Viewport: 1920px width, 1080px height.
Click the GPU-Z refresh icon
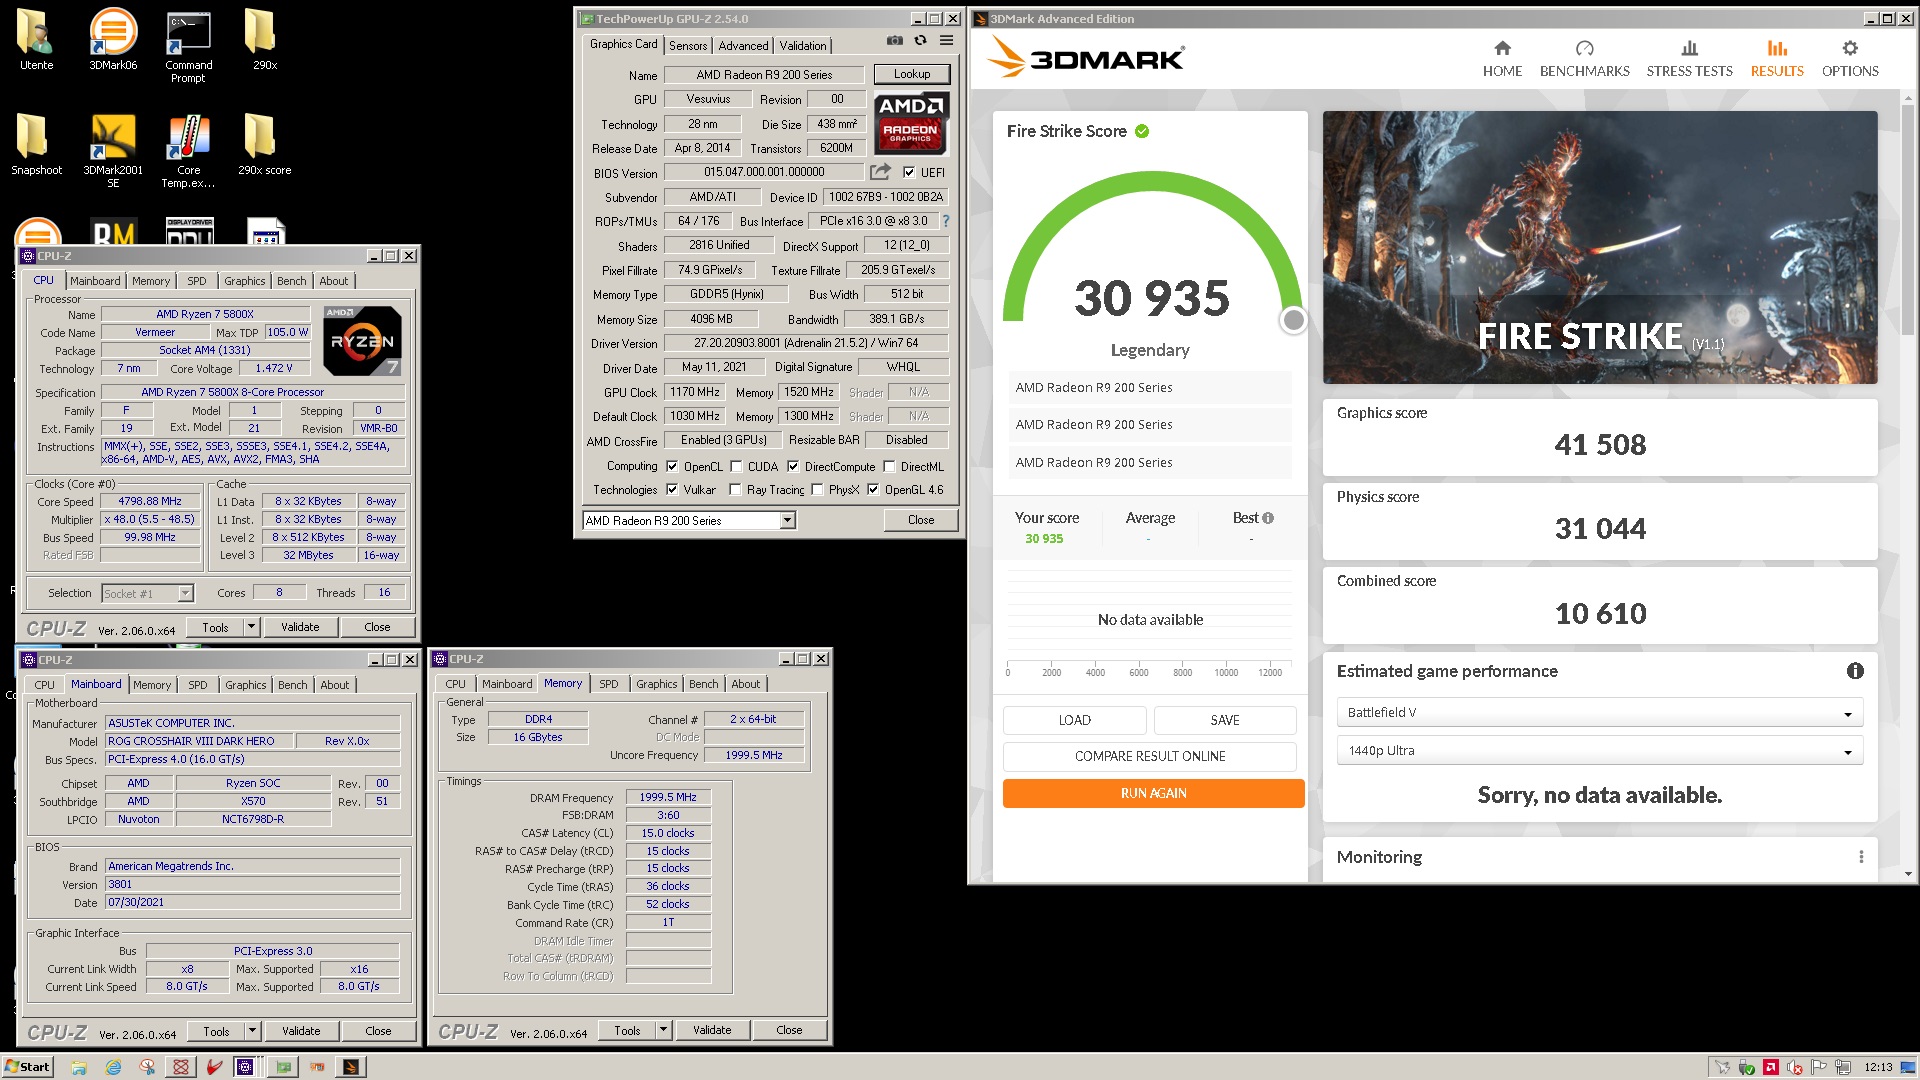(920, 41)
